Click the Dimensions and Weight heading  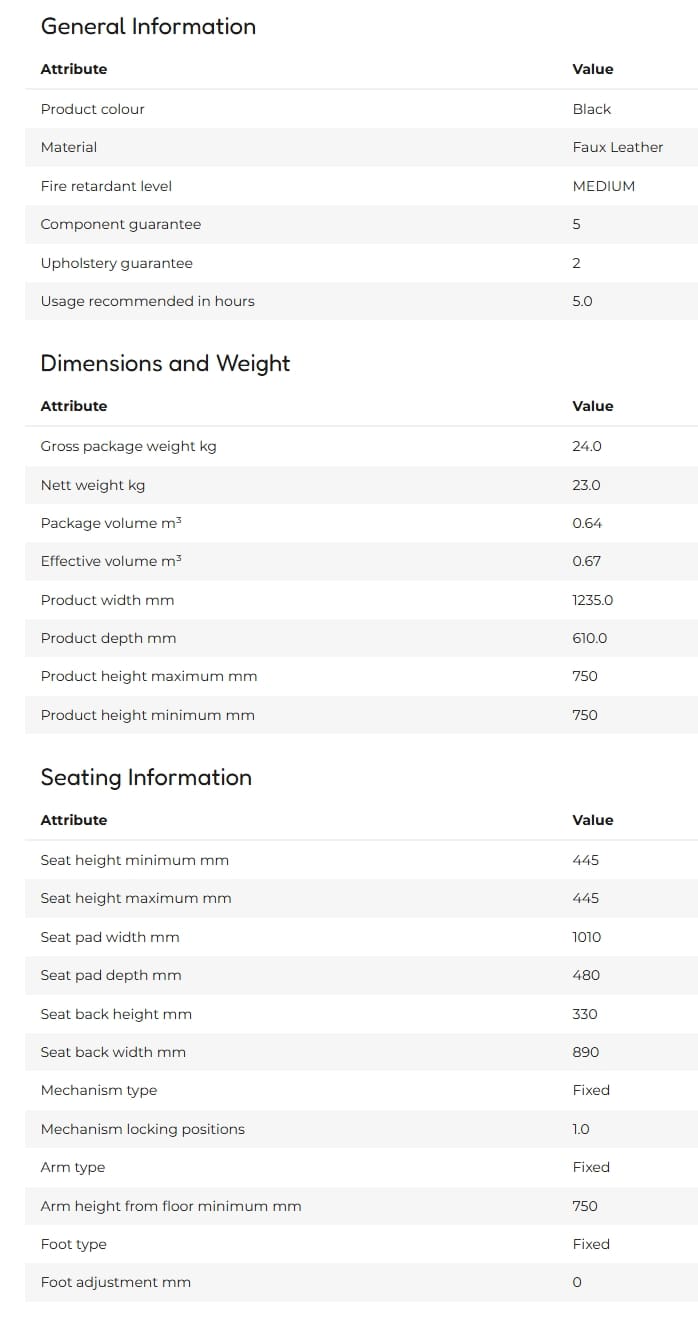(165, 363)
